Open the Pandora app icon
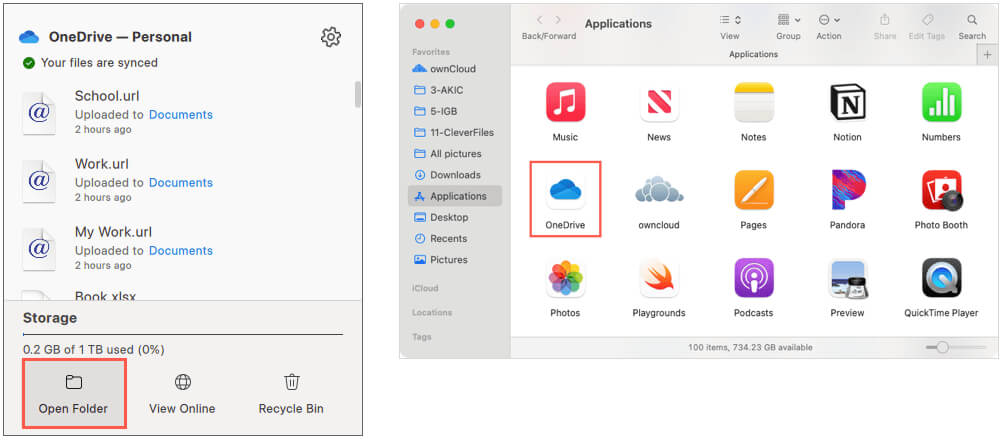1005x440 pixels. pos(847,190)
